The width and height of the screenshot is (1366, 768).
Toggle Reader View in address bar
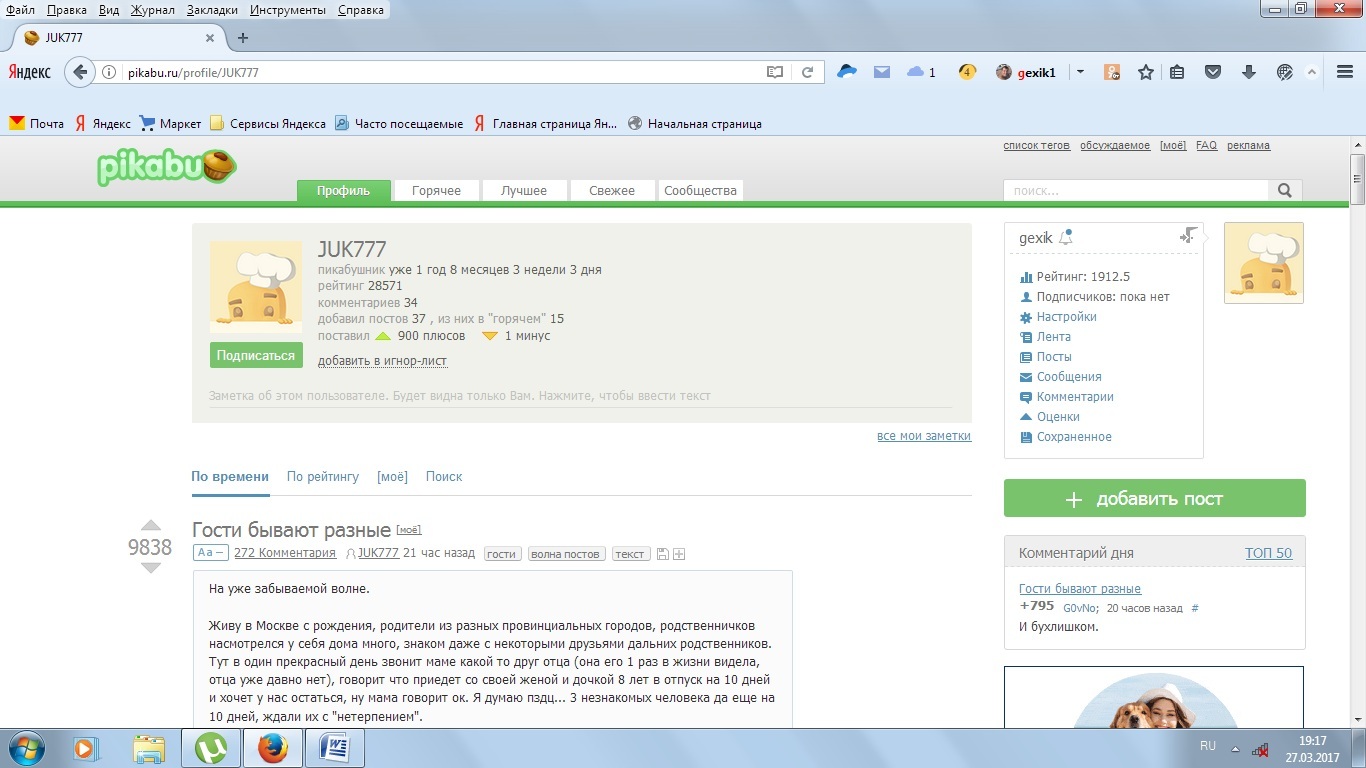[774, 72]
